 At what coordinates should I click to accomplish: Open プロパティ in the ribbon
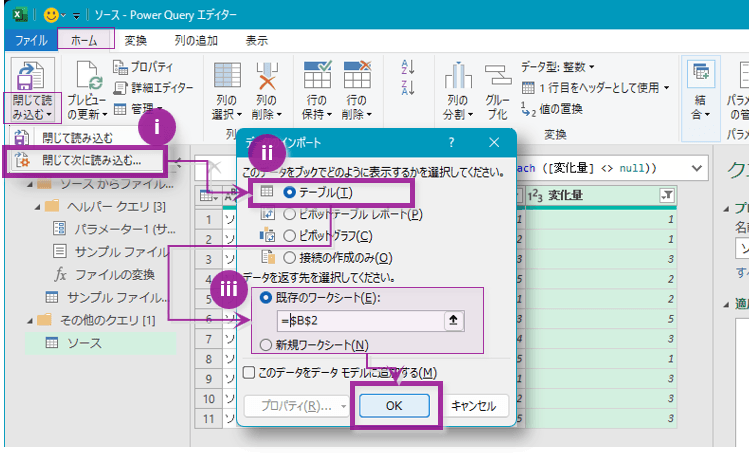(x=143, y=67)
